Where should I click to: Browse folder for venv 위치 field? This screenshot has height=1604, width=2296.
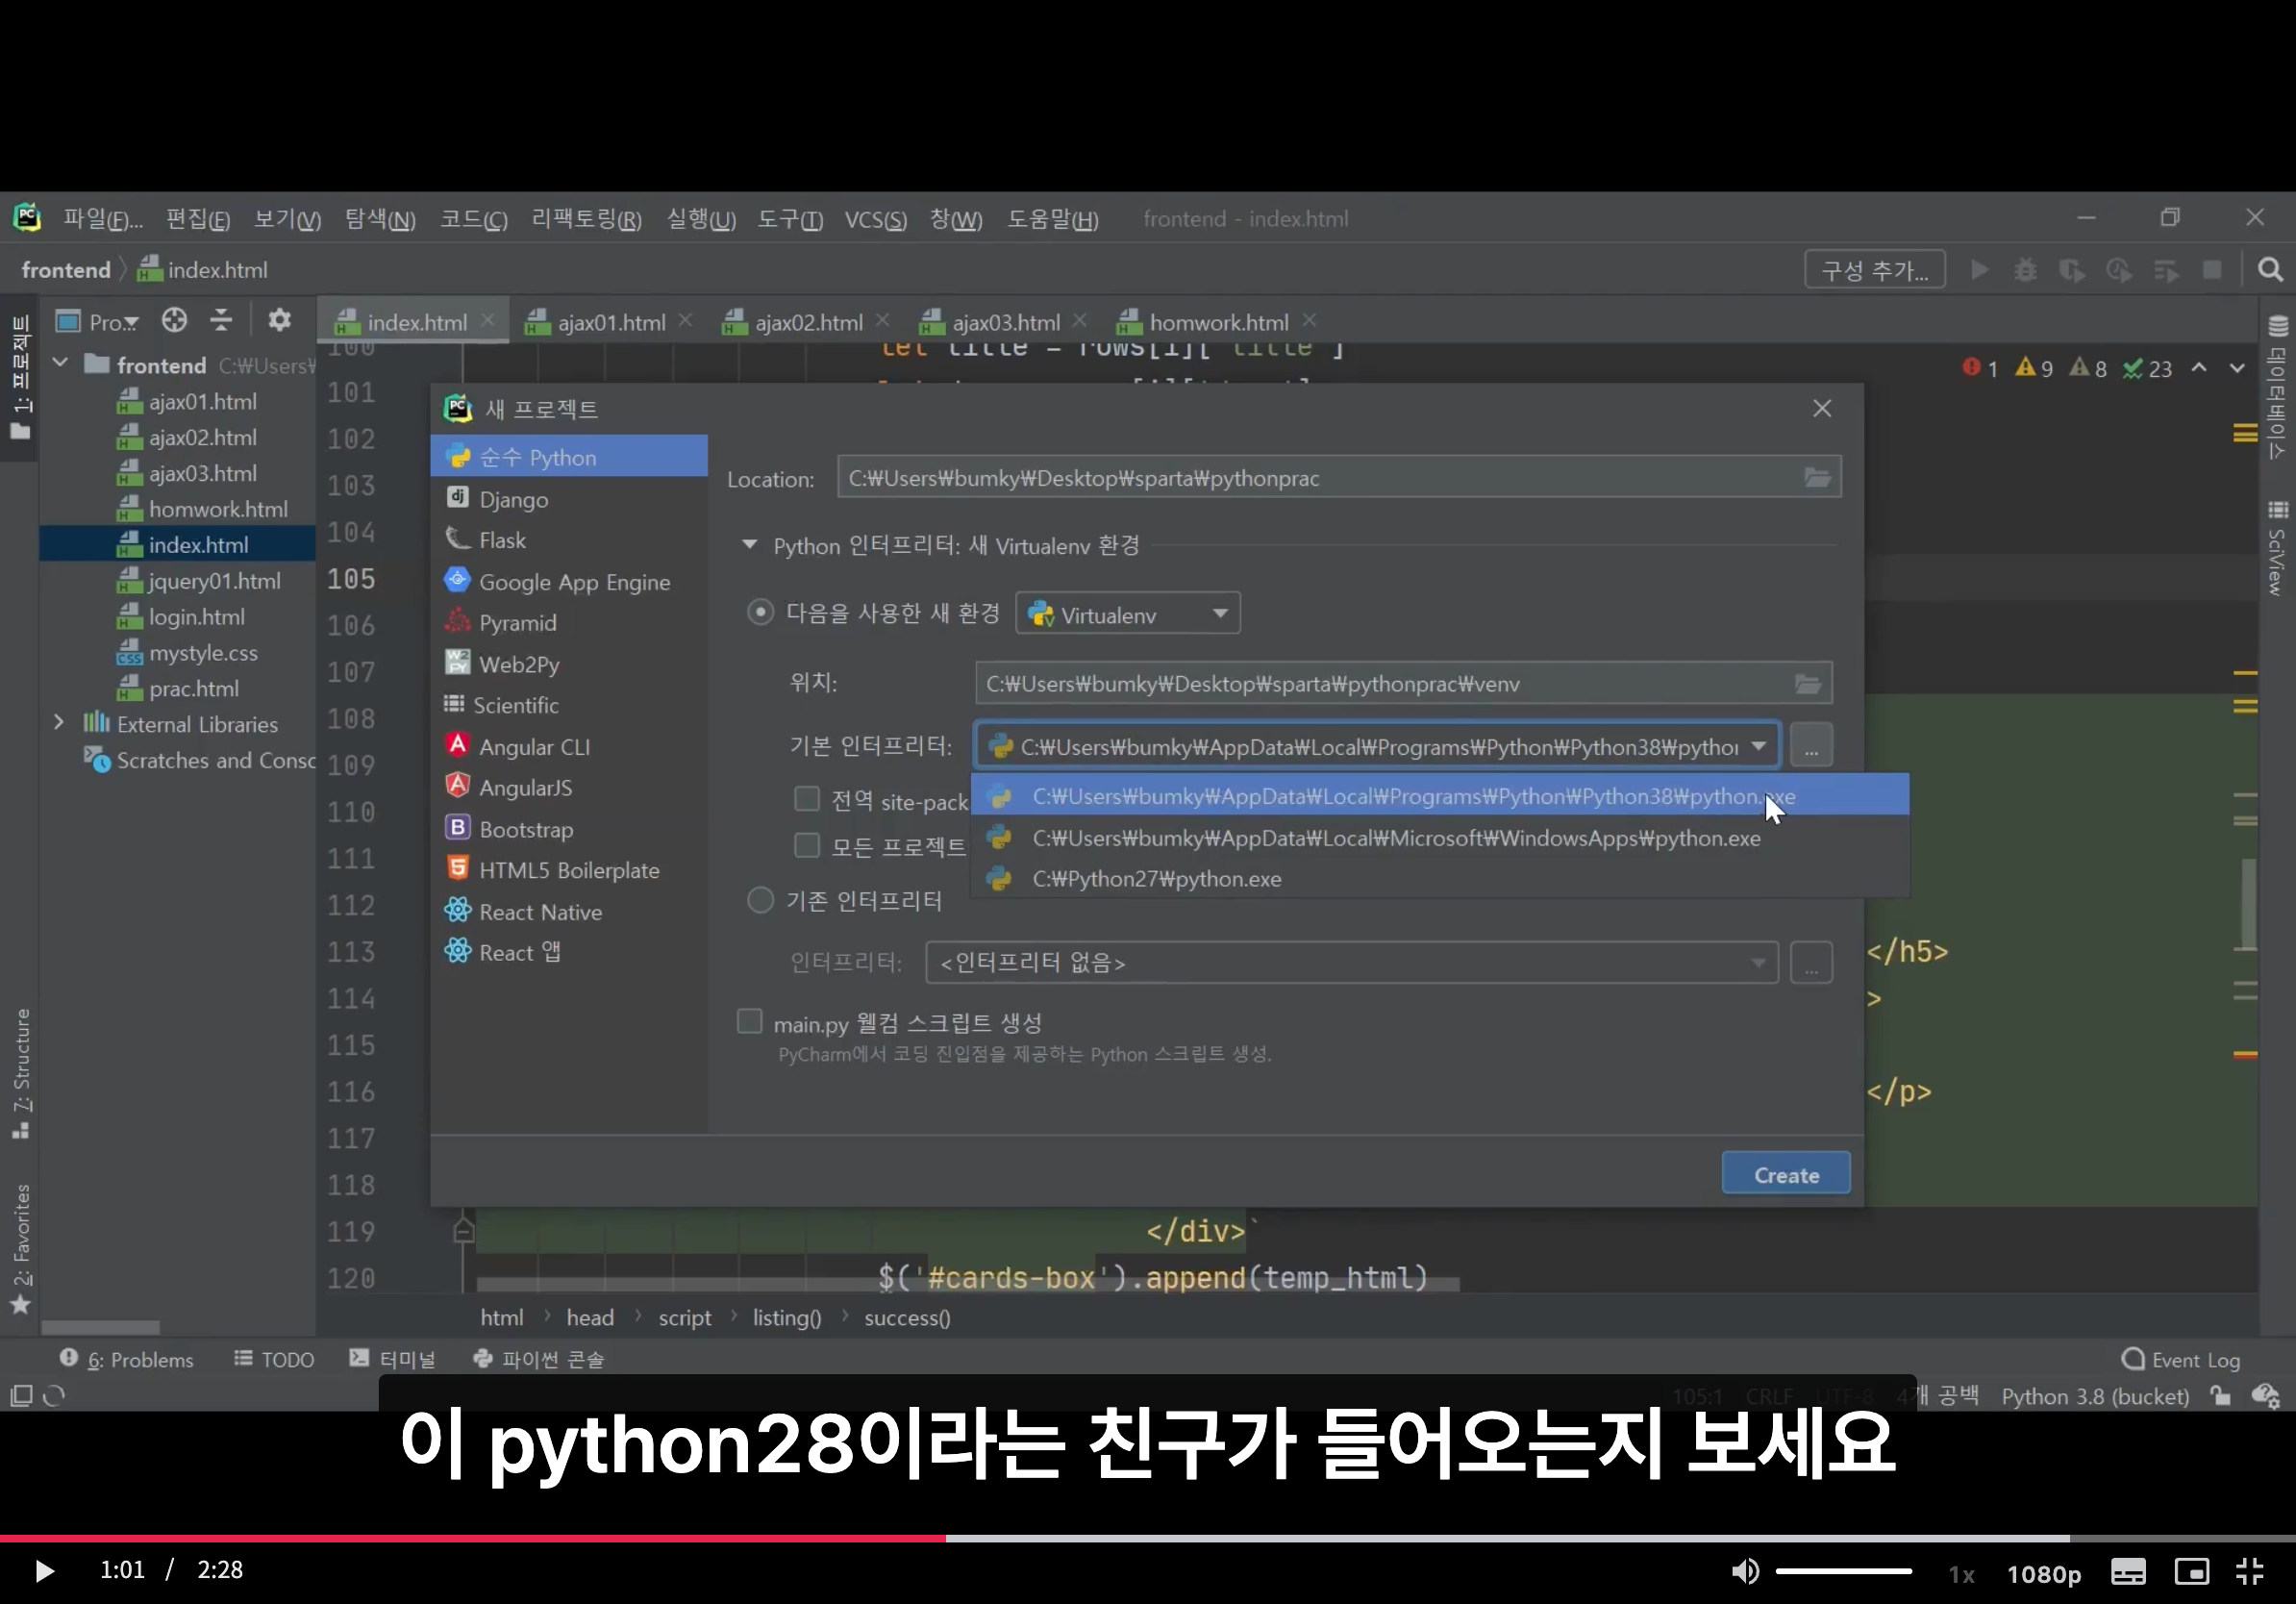(1807, 684)
